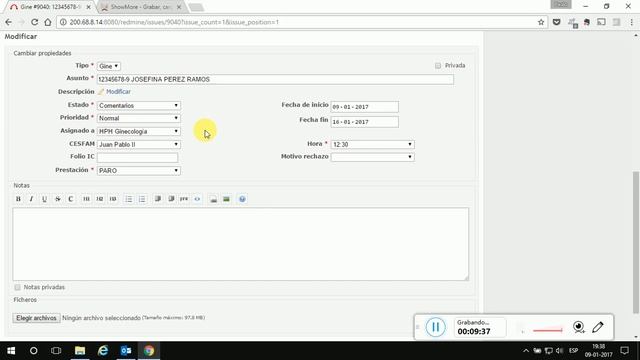Bookmark this page with star icon
Screen dimensions: 640x360
541,22
